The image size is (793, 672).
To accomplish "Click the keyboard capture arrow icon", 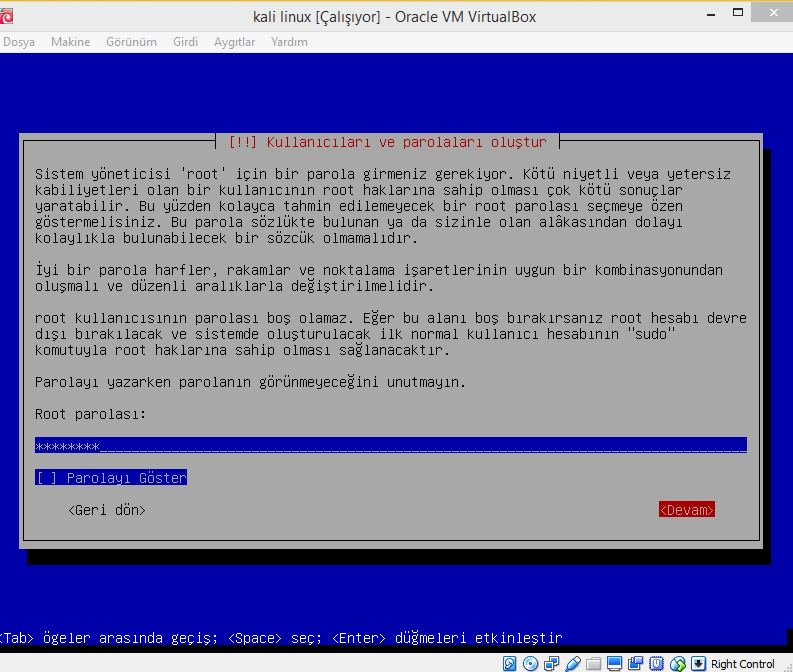I will point(698,664).
